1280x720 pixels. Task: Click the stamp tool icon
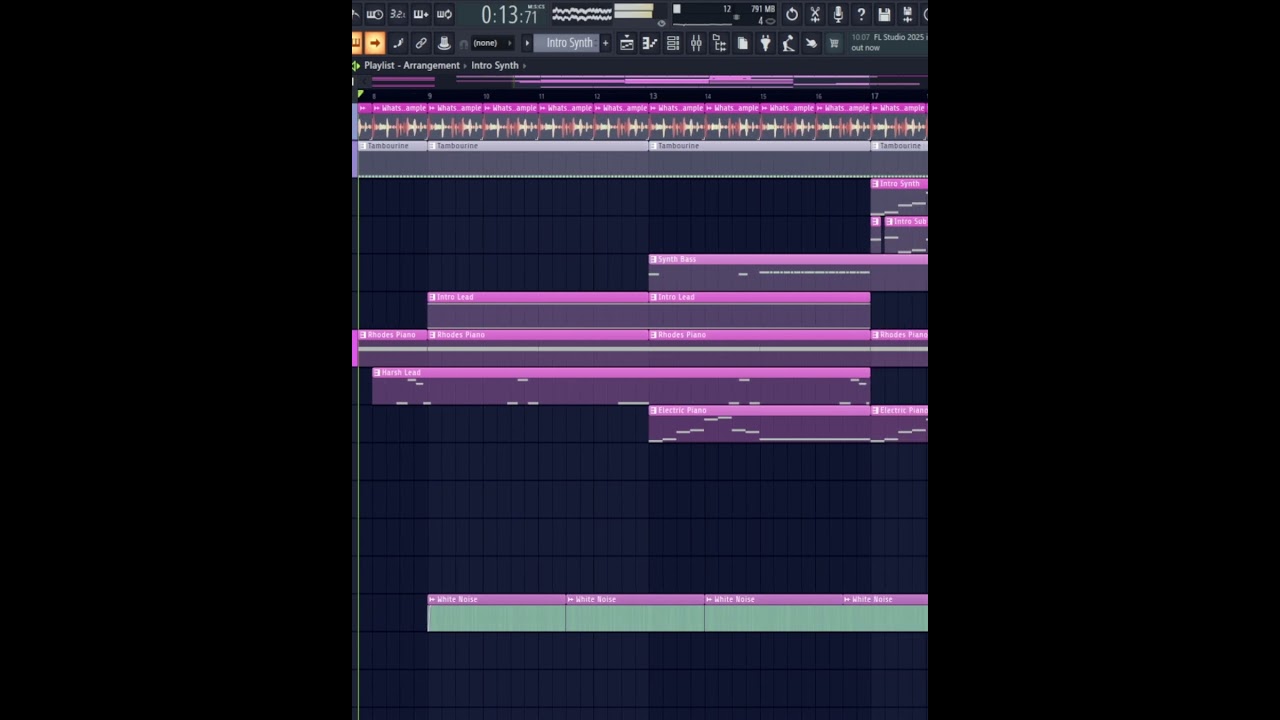pos(444,43)
